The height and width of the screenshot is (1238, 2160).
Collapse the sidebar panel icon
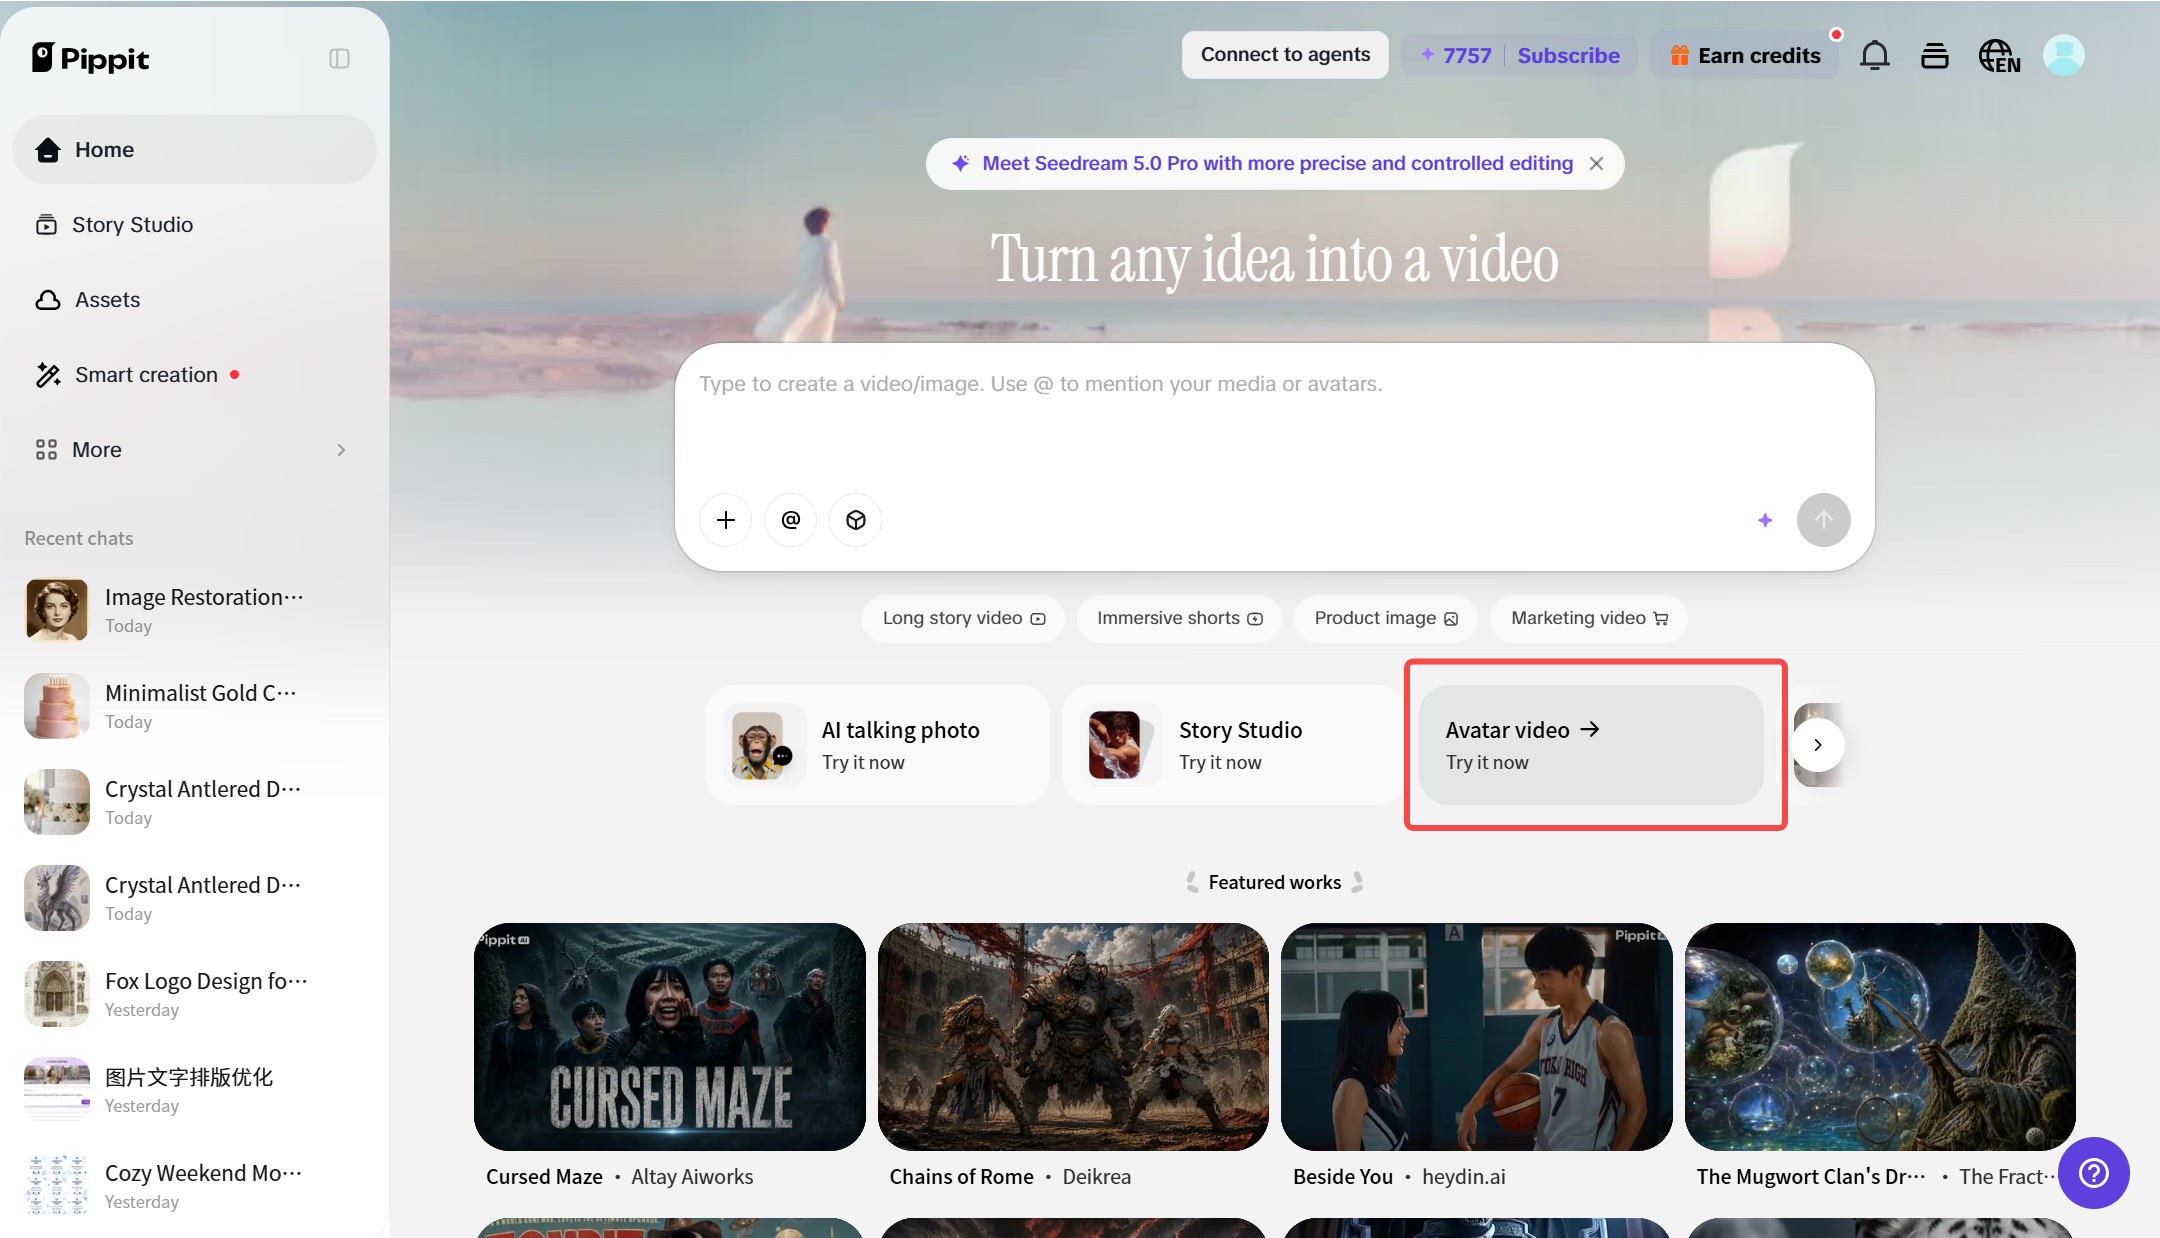click(339, 59)
